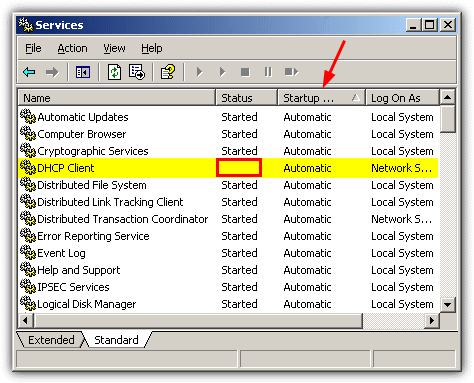Select the Logical Disk Manager name

tap(87, 304)
